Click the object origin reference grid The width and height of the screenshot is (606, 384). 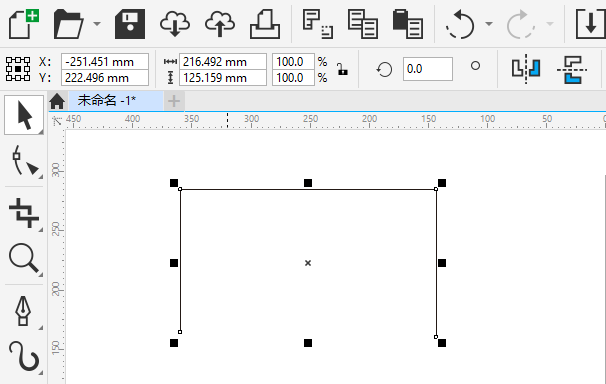point(18,69)
